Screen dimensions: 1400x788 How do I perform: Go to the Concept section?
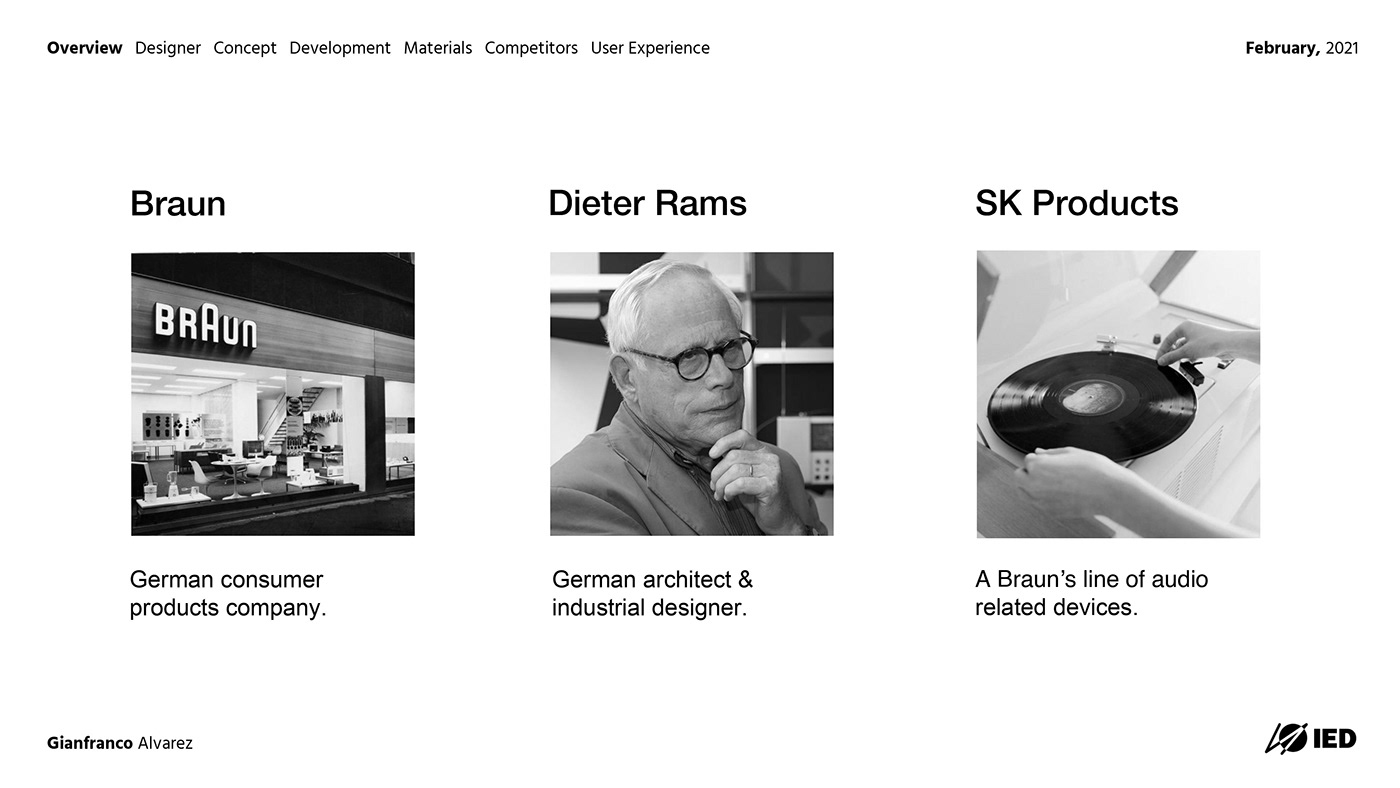[245, 48]
